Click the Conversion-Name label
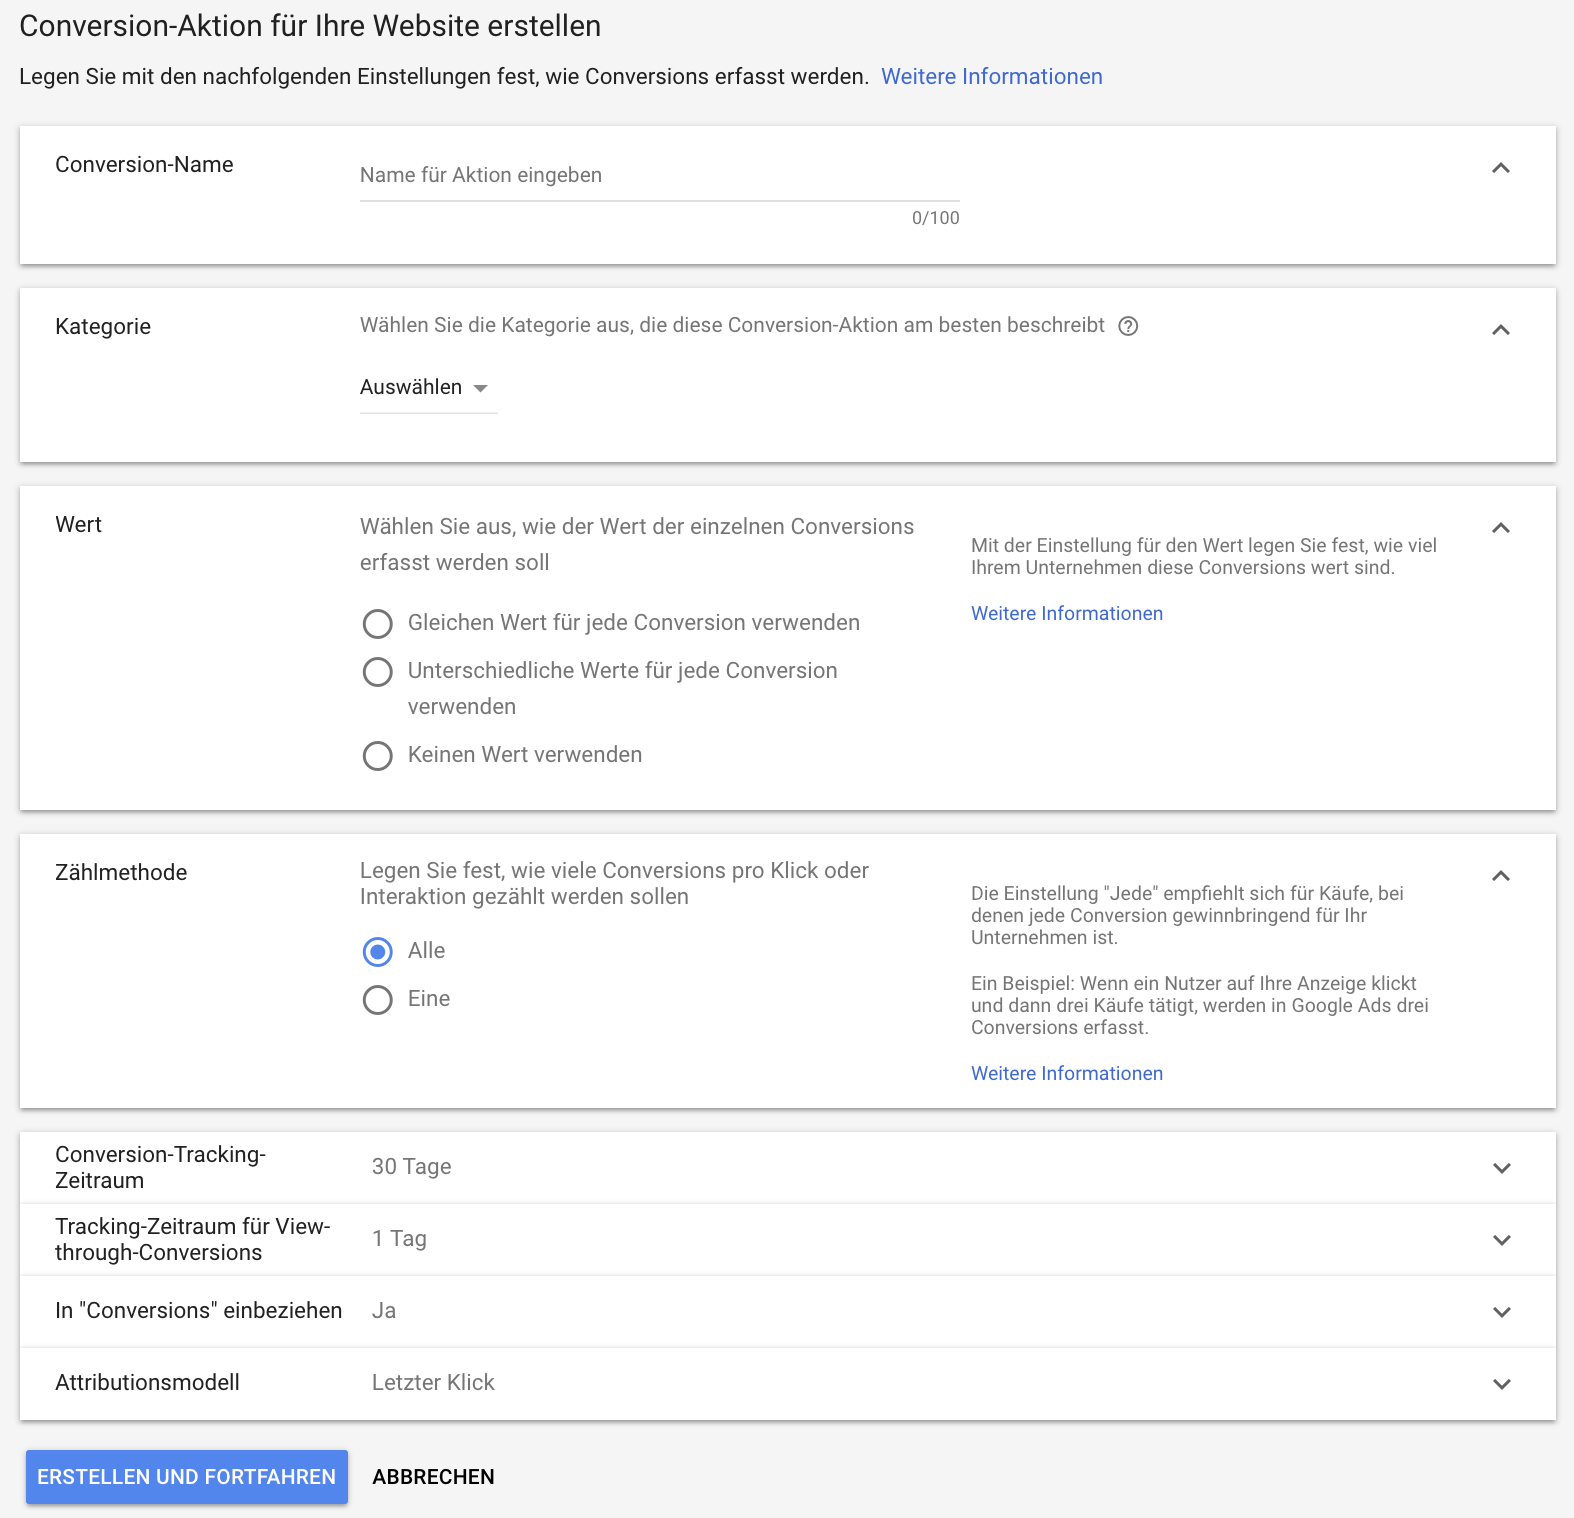Screen dimensions: 1574x1518 (x=144, y=165)
